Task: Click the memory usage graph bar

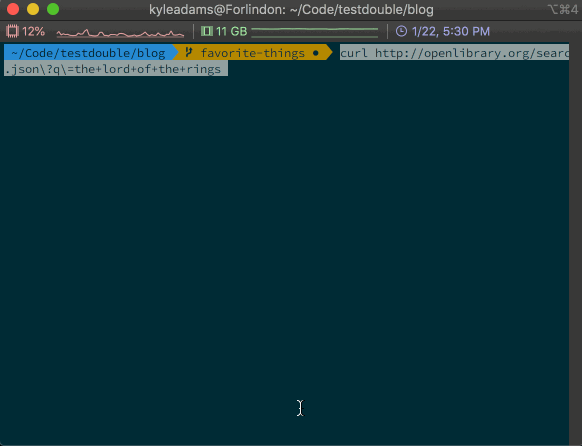Action: [x=314, y=32]
